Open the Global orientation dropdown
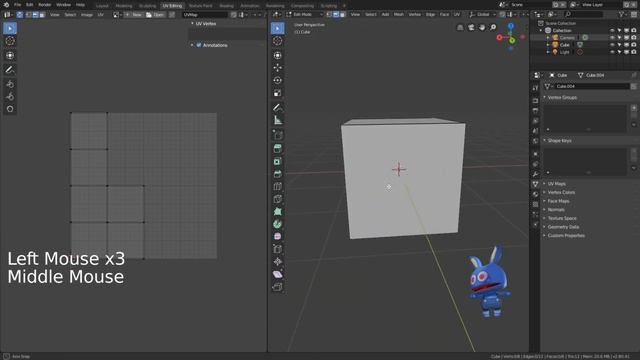 [482, 14]
